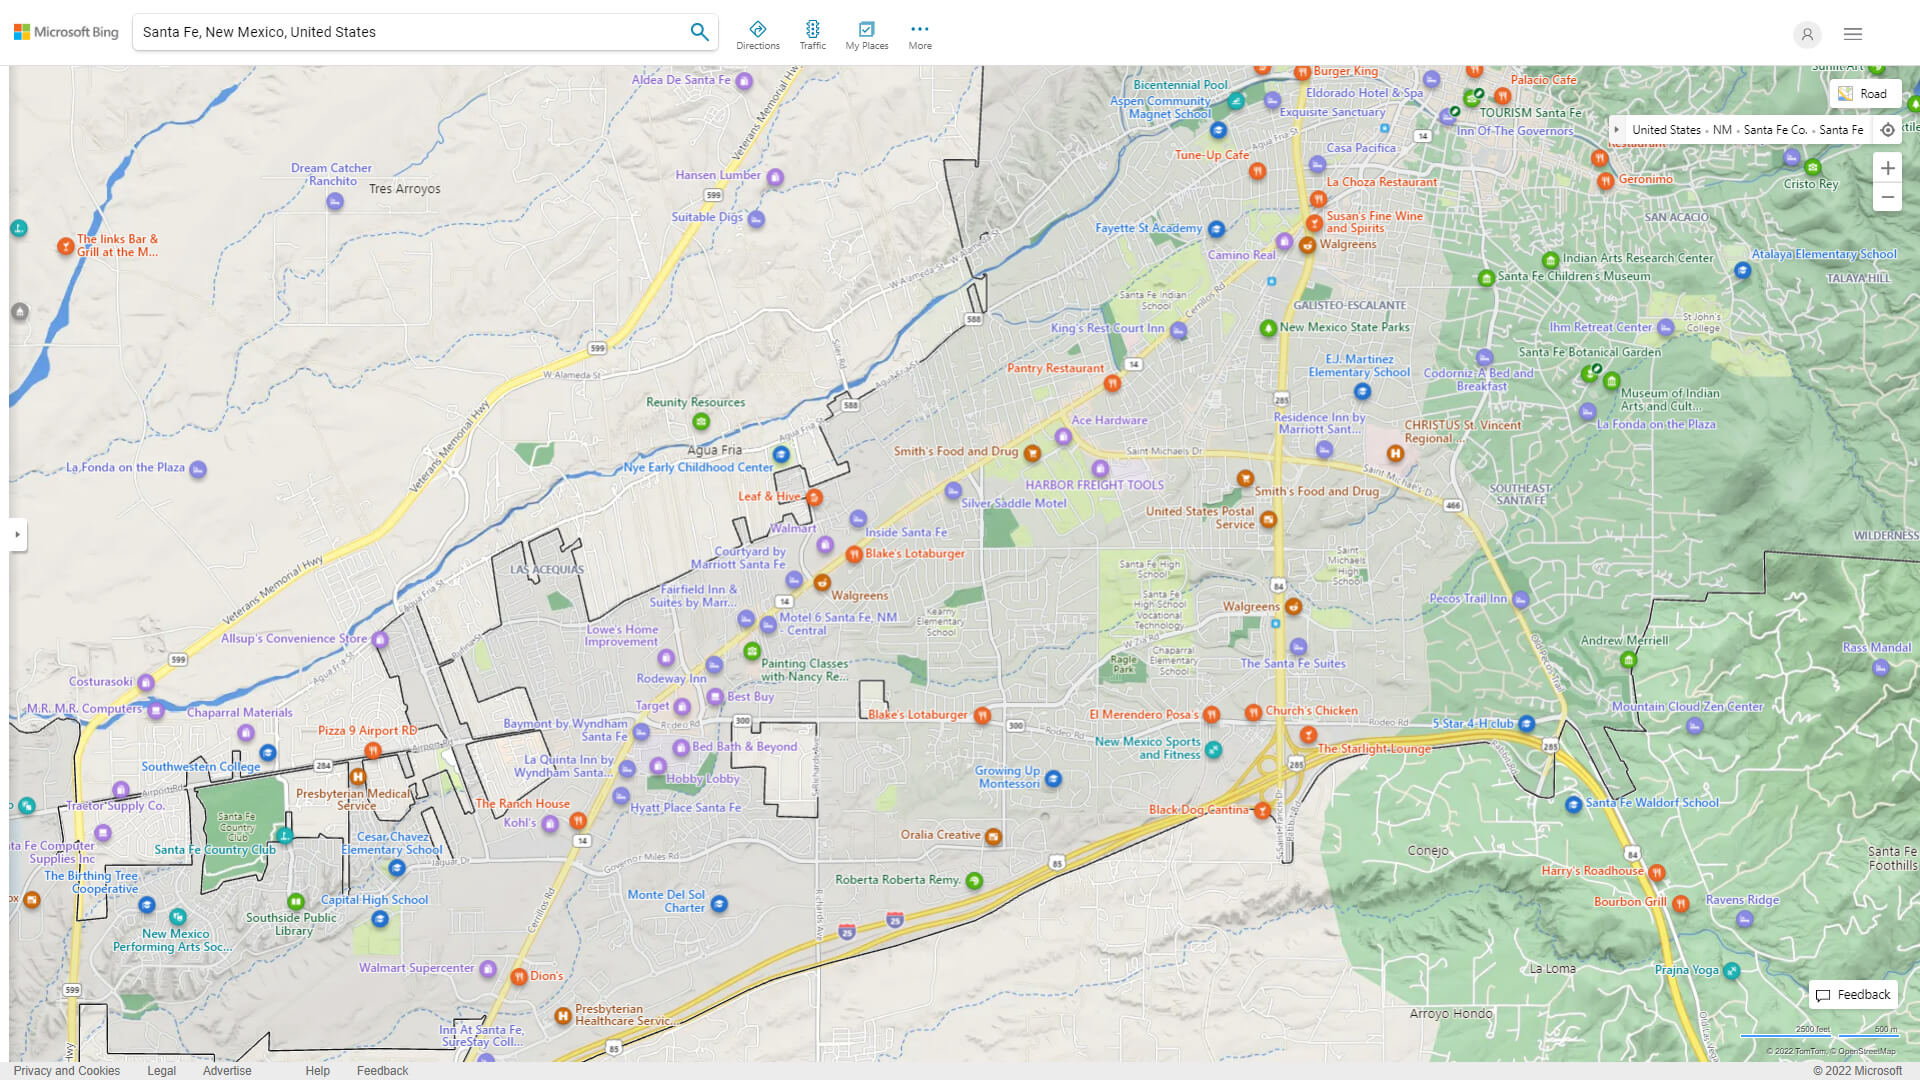Image resolution: width=1920 pixels, height=1080 pixels.
Task: Open the hamburger menu
Action: coord(1852,33)
